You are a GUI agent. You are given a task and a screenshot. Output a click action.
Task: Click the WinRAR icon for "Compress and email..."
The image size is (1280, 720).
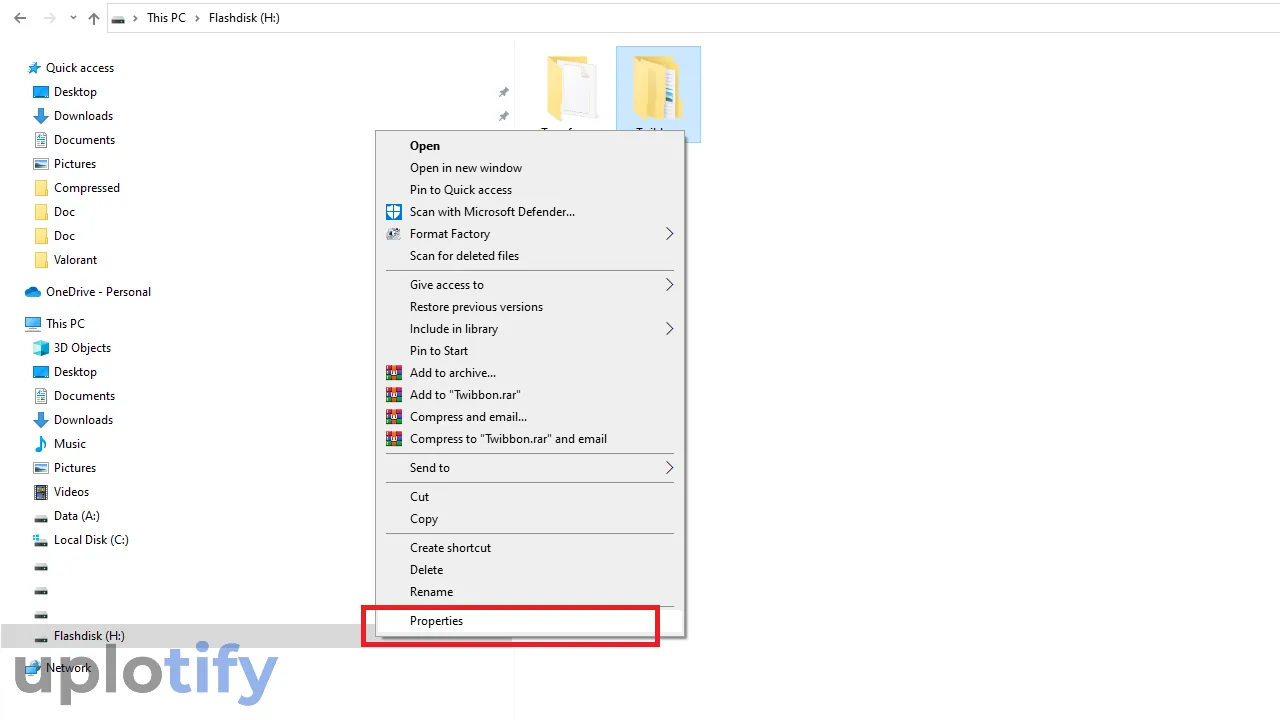pyautogui.click(x=394, y=417)
